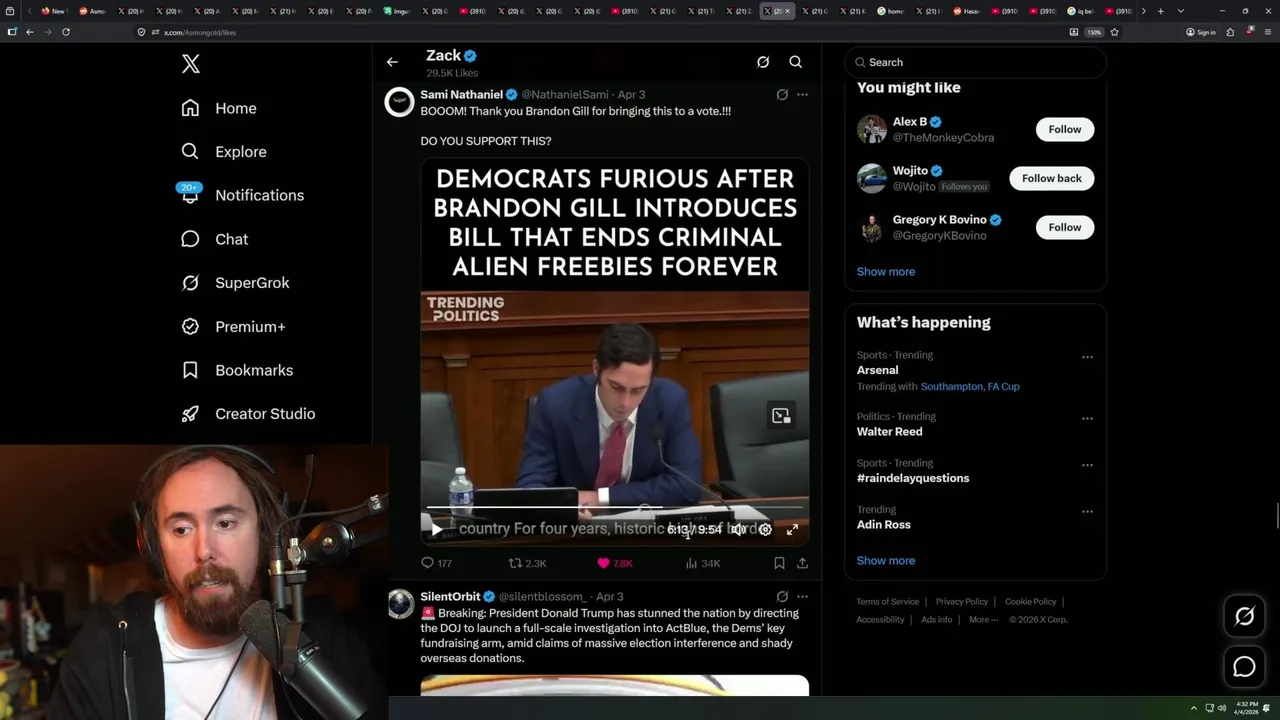Viewport: 1280px width, 720px height.
Task: Click the X logo icon
Action: point(191,64)
